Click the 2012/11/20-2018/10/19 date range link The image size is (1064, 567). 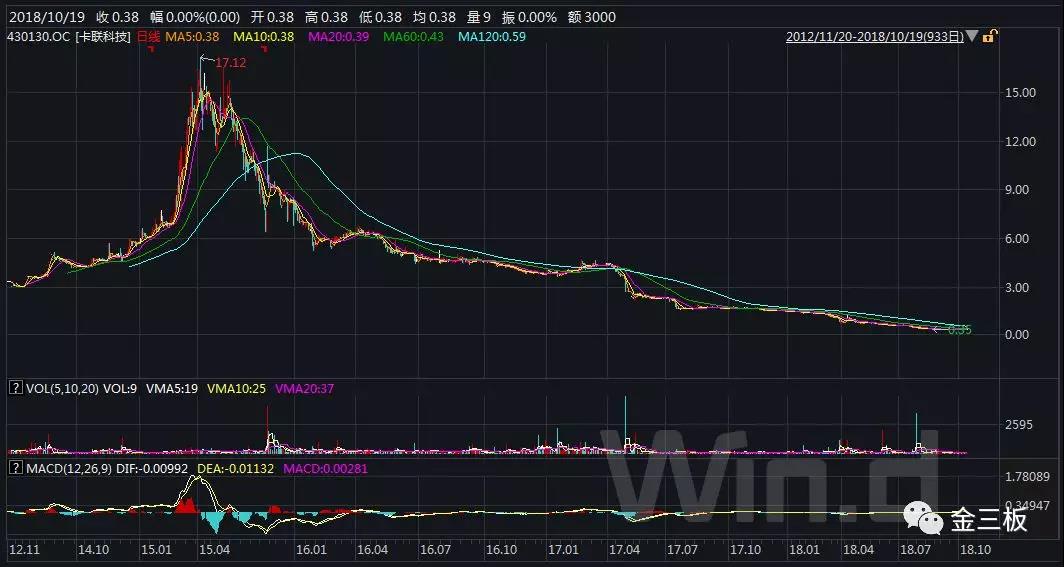click(875, 37)
